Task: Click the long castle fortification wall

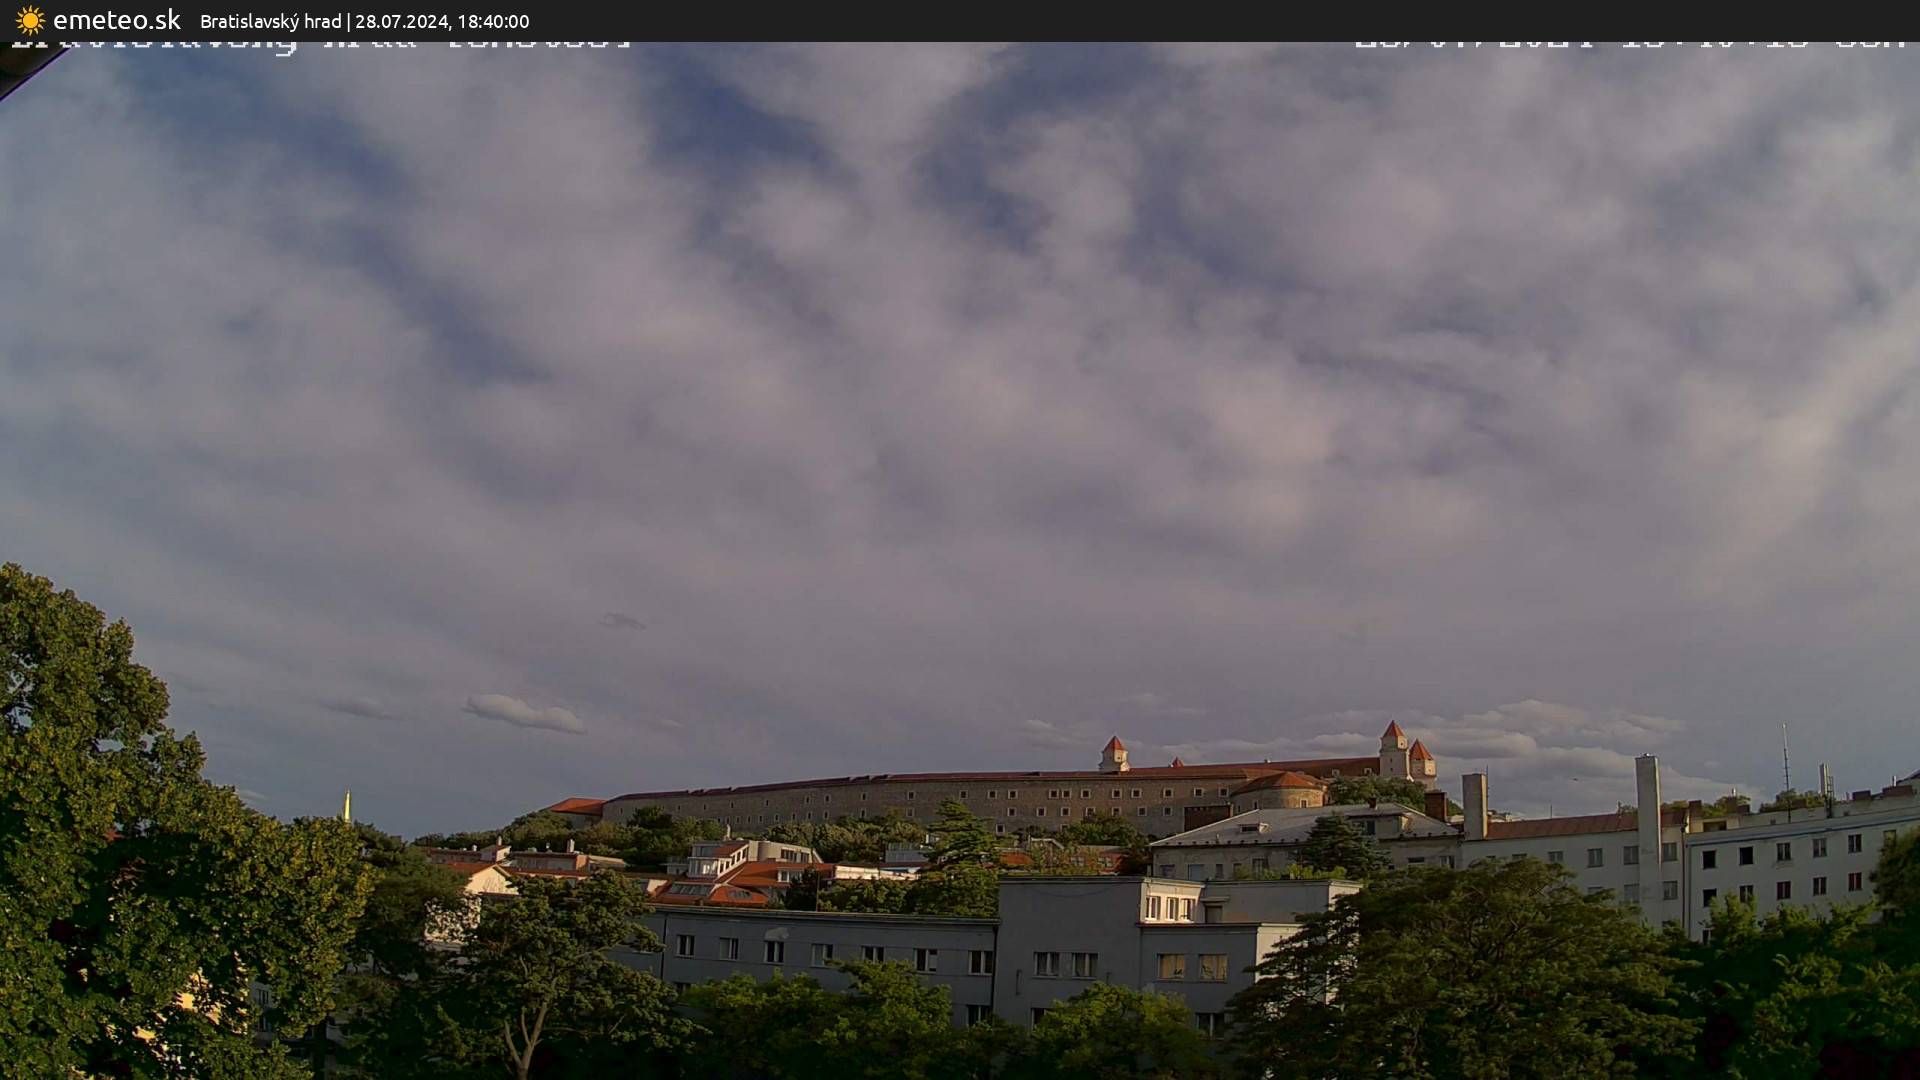Action: coord(900,801)
